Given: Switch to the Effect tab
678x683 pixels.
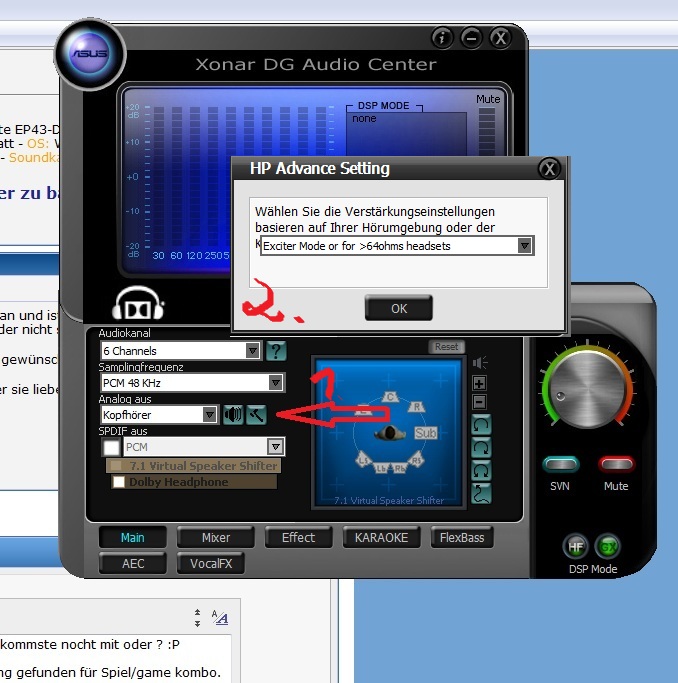Looking at the screenshot, I should [x=298, y=538].
